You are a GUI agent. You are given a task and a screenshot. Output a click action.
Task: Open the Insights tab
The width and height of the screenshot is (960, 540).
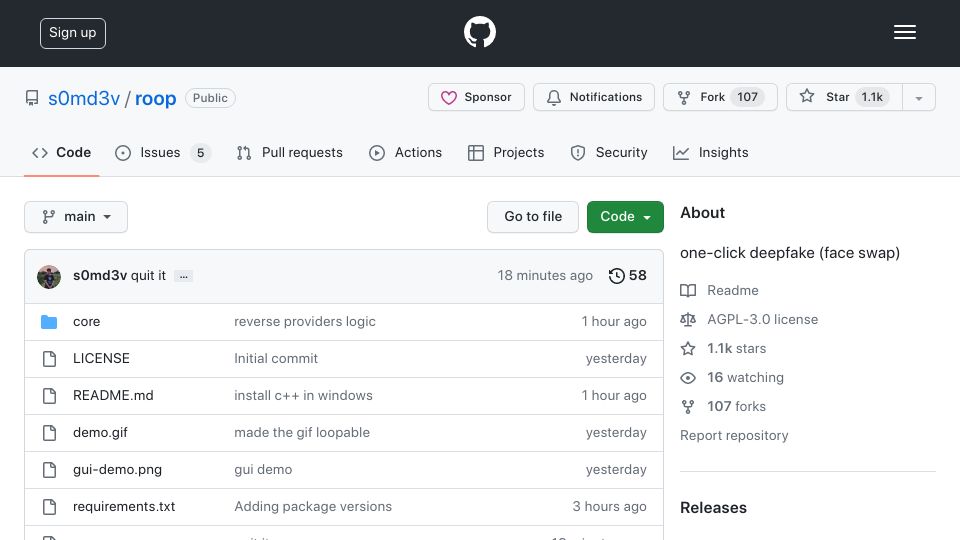710,152
